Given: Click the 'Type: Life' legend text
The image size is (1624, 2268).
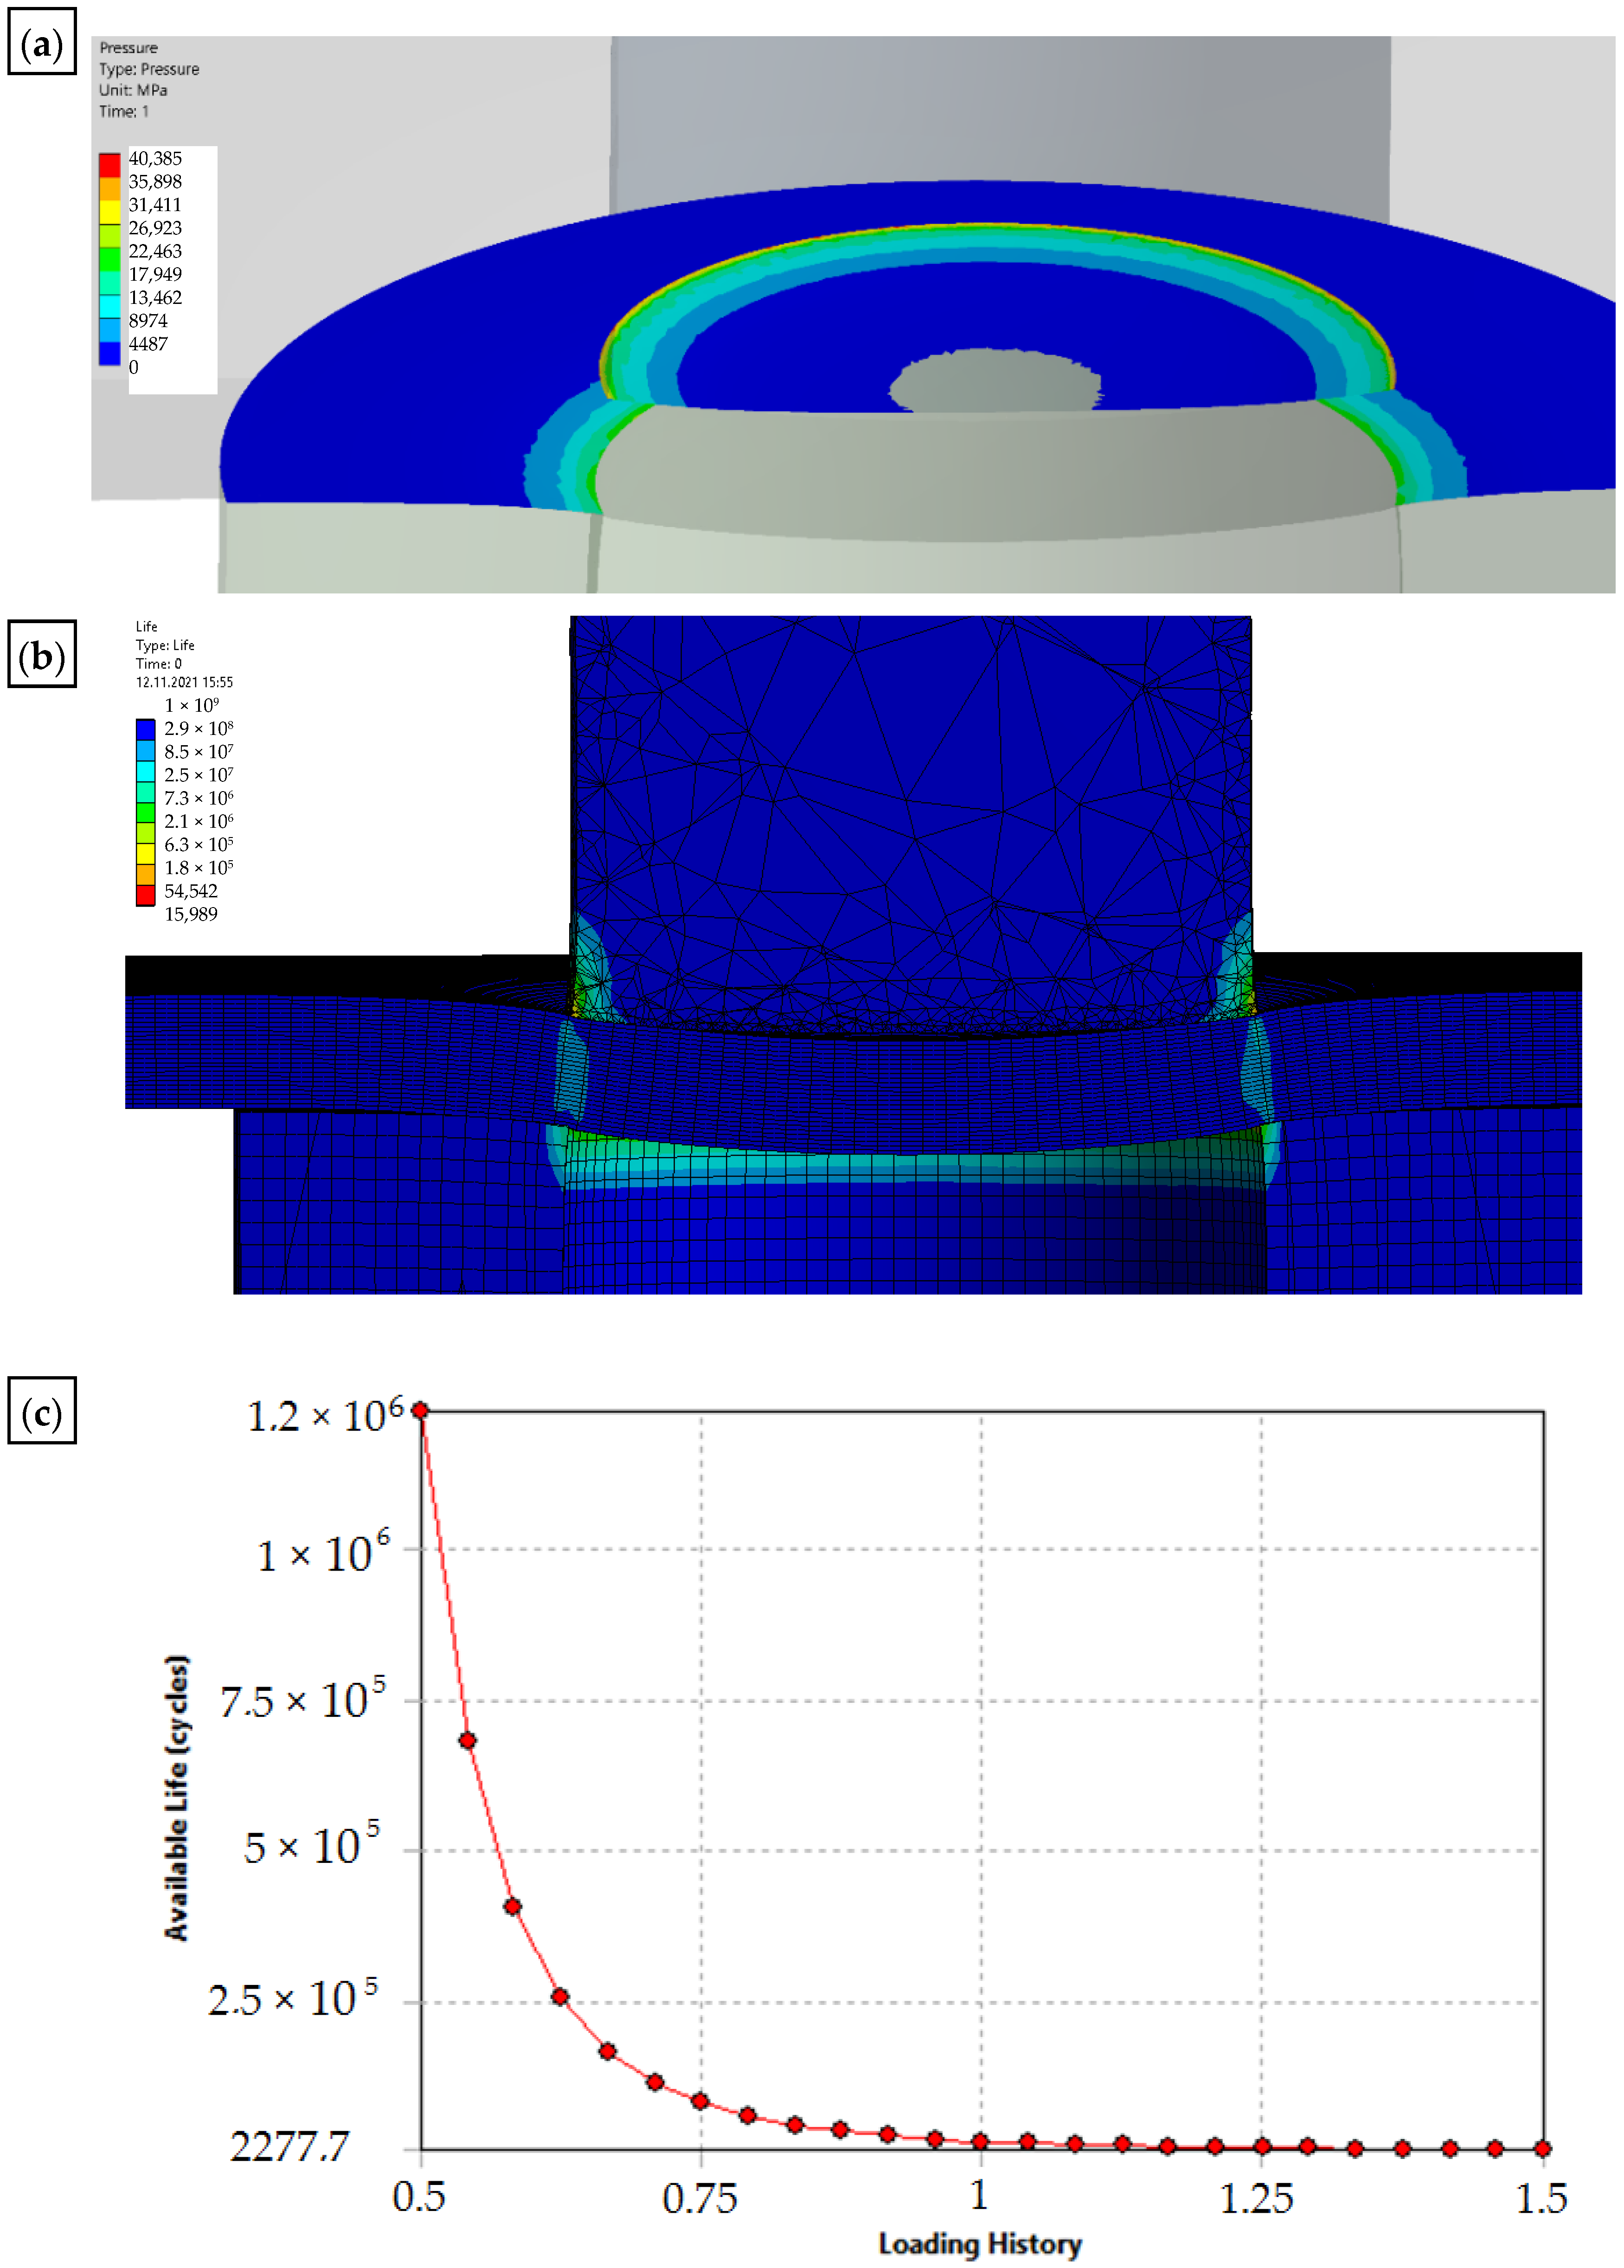Looking at the screenshot, I should pos(165,645).
